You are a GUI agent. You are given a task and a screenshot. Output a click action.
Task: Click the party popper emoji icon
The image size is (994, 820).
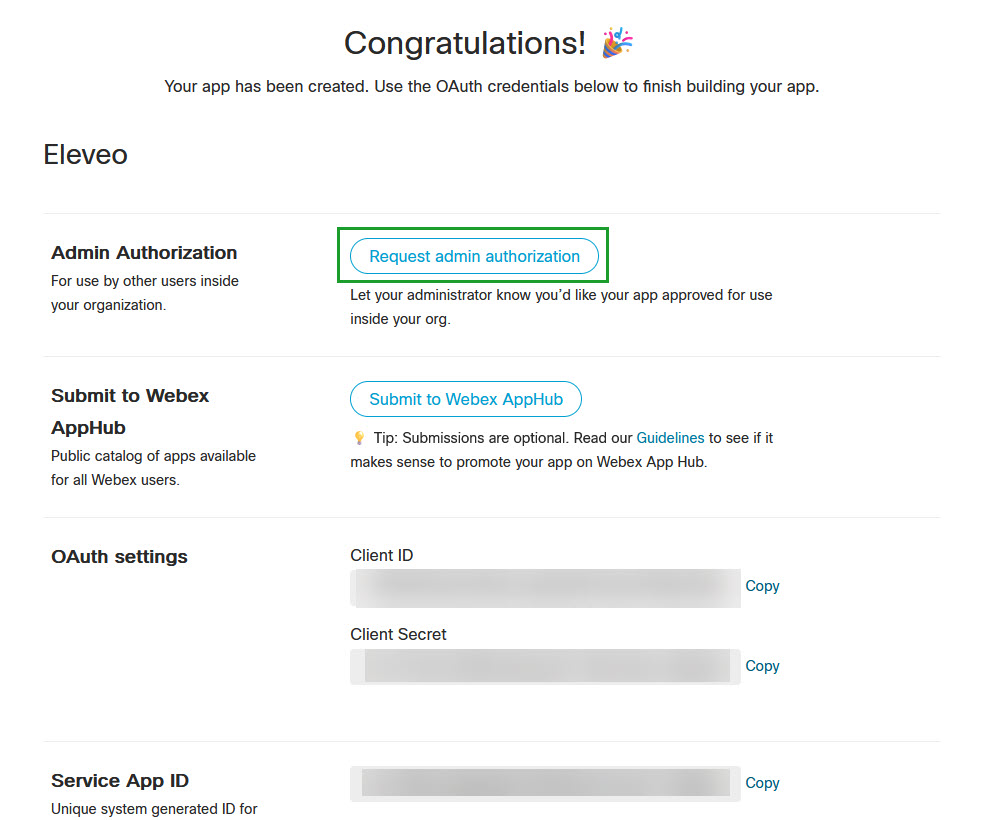[617, 43]
